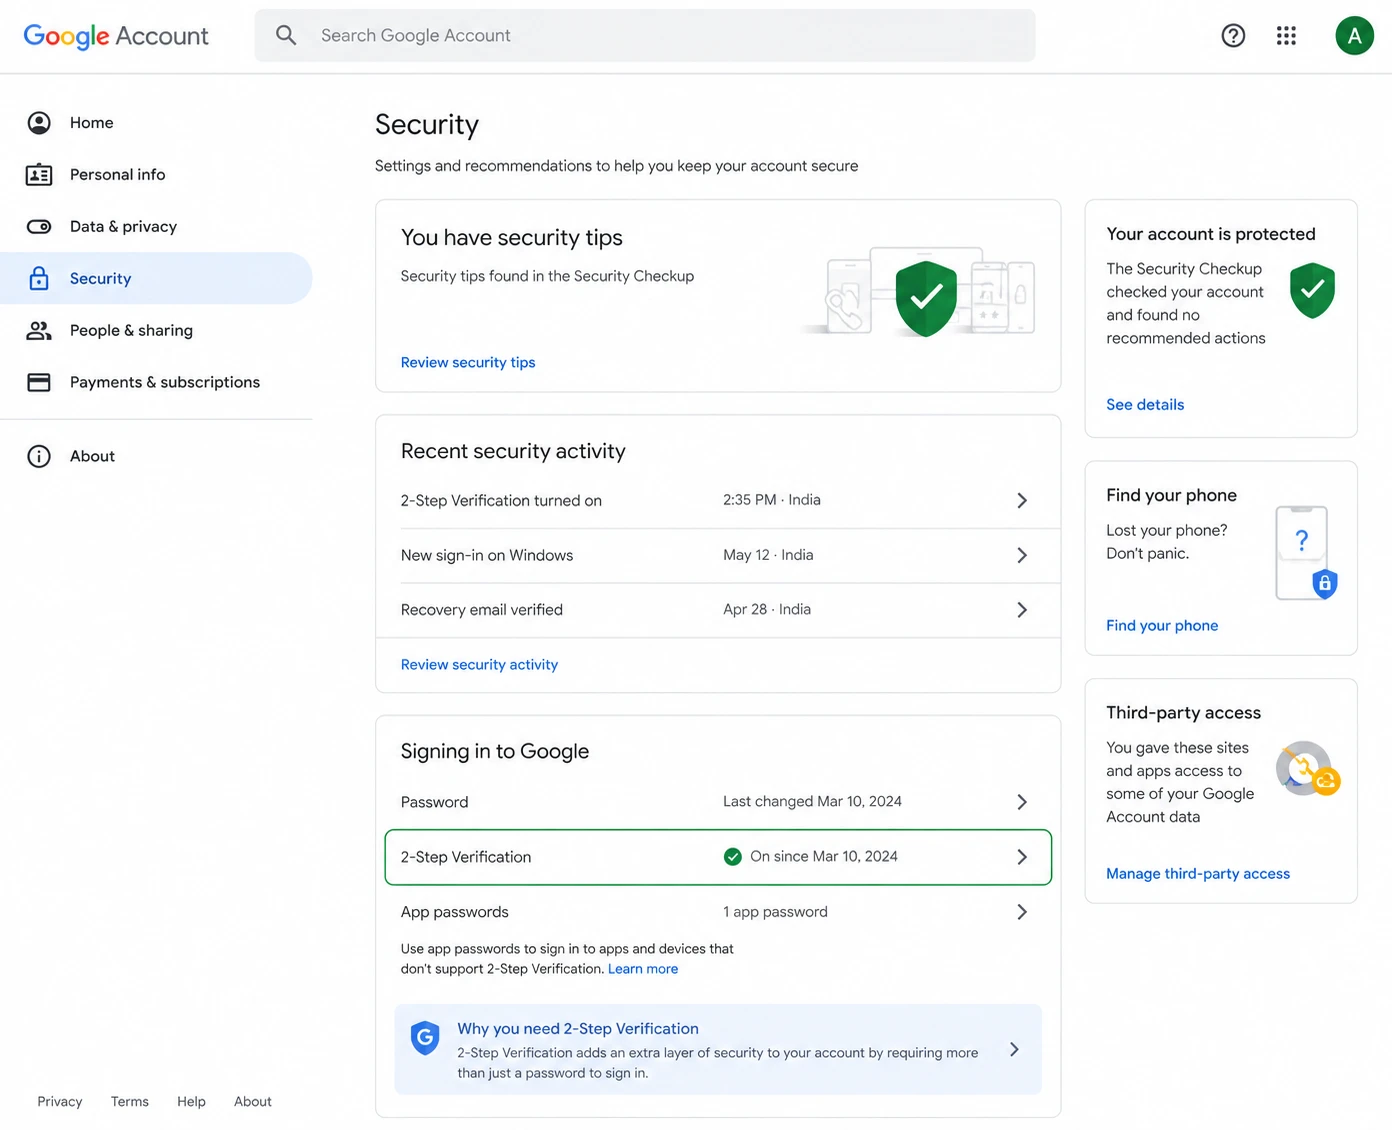Screen dimensions: 1392x1130
Task: Click the Data & privacy toggle icon
Action: (x=39, y=227)
